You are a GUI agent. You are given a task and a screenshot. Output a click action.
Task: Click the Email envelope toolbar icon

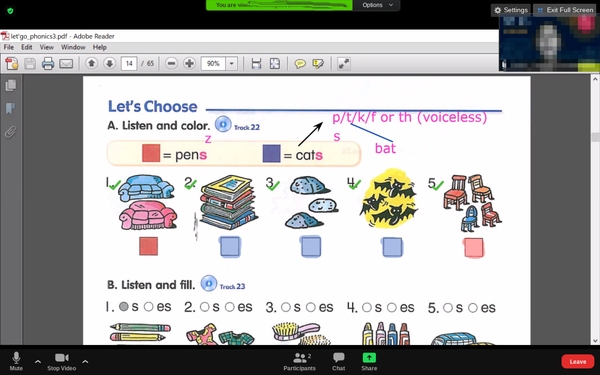coord(66,64)
